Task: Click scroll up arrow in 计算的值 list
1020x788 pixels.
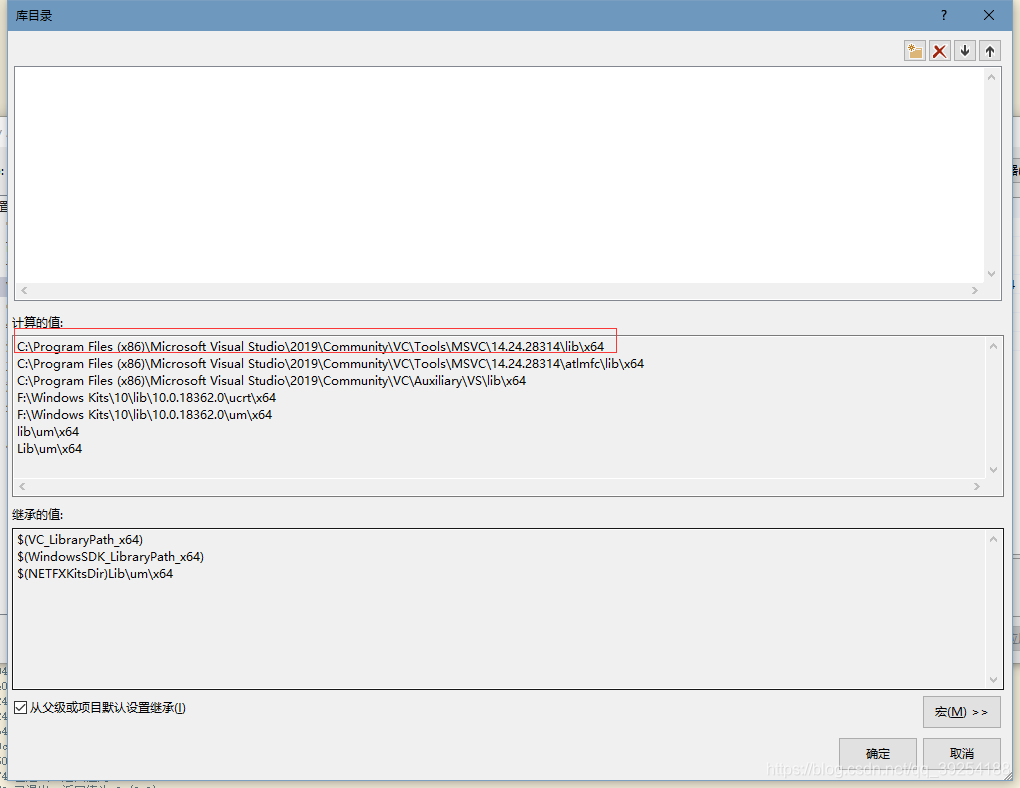Action: 993,346
